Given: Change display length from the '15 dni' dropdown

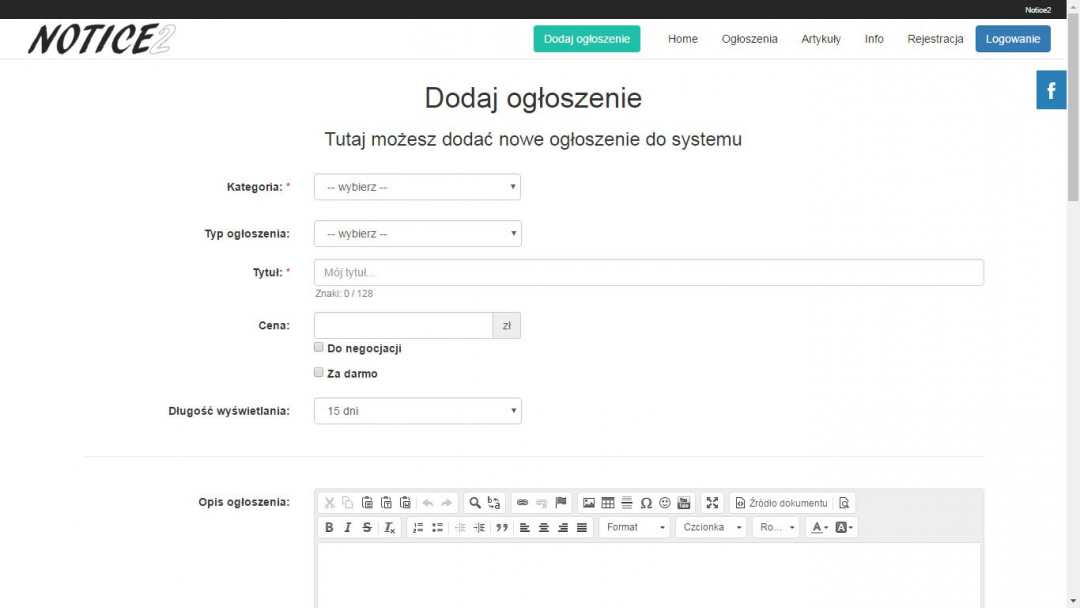Looking at the screenshot, I should (417, 411).
